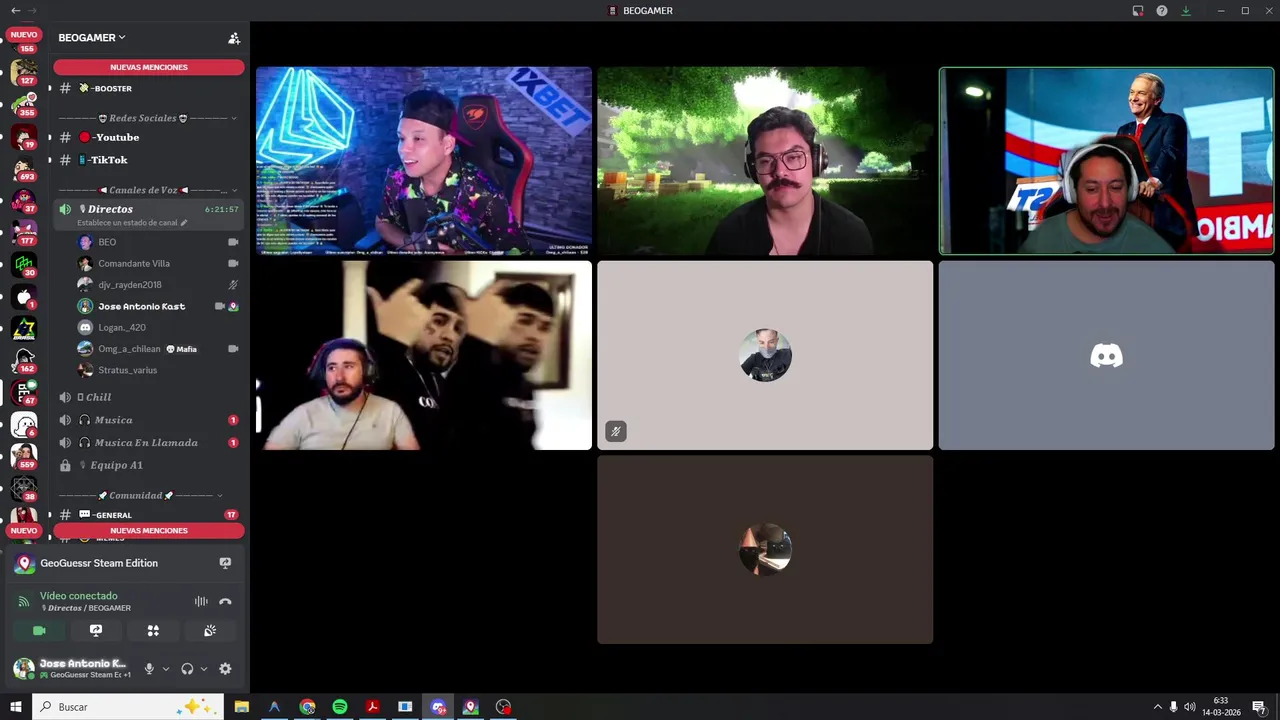Collapse the Comunidad category
The image size is (1280, 720).
pos(141,495)
